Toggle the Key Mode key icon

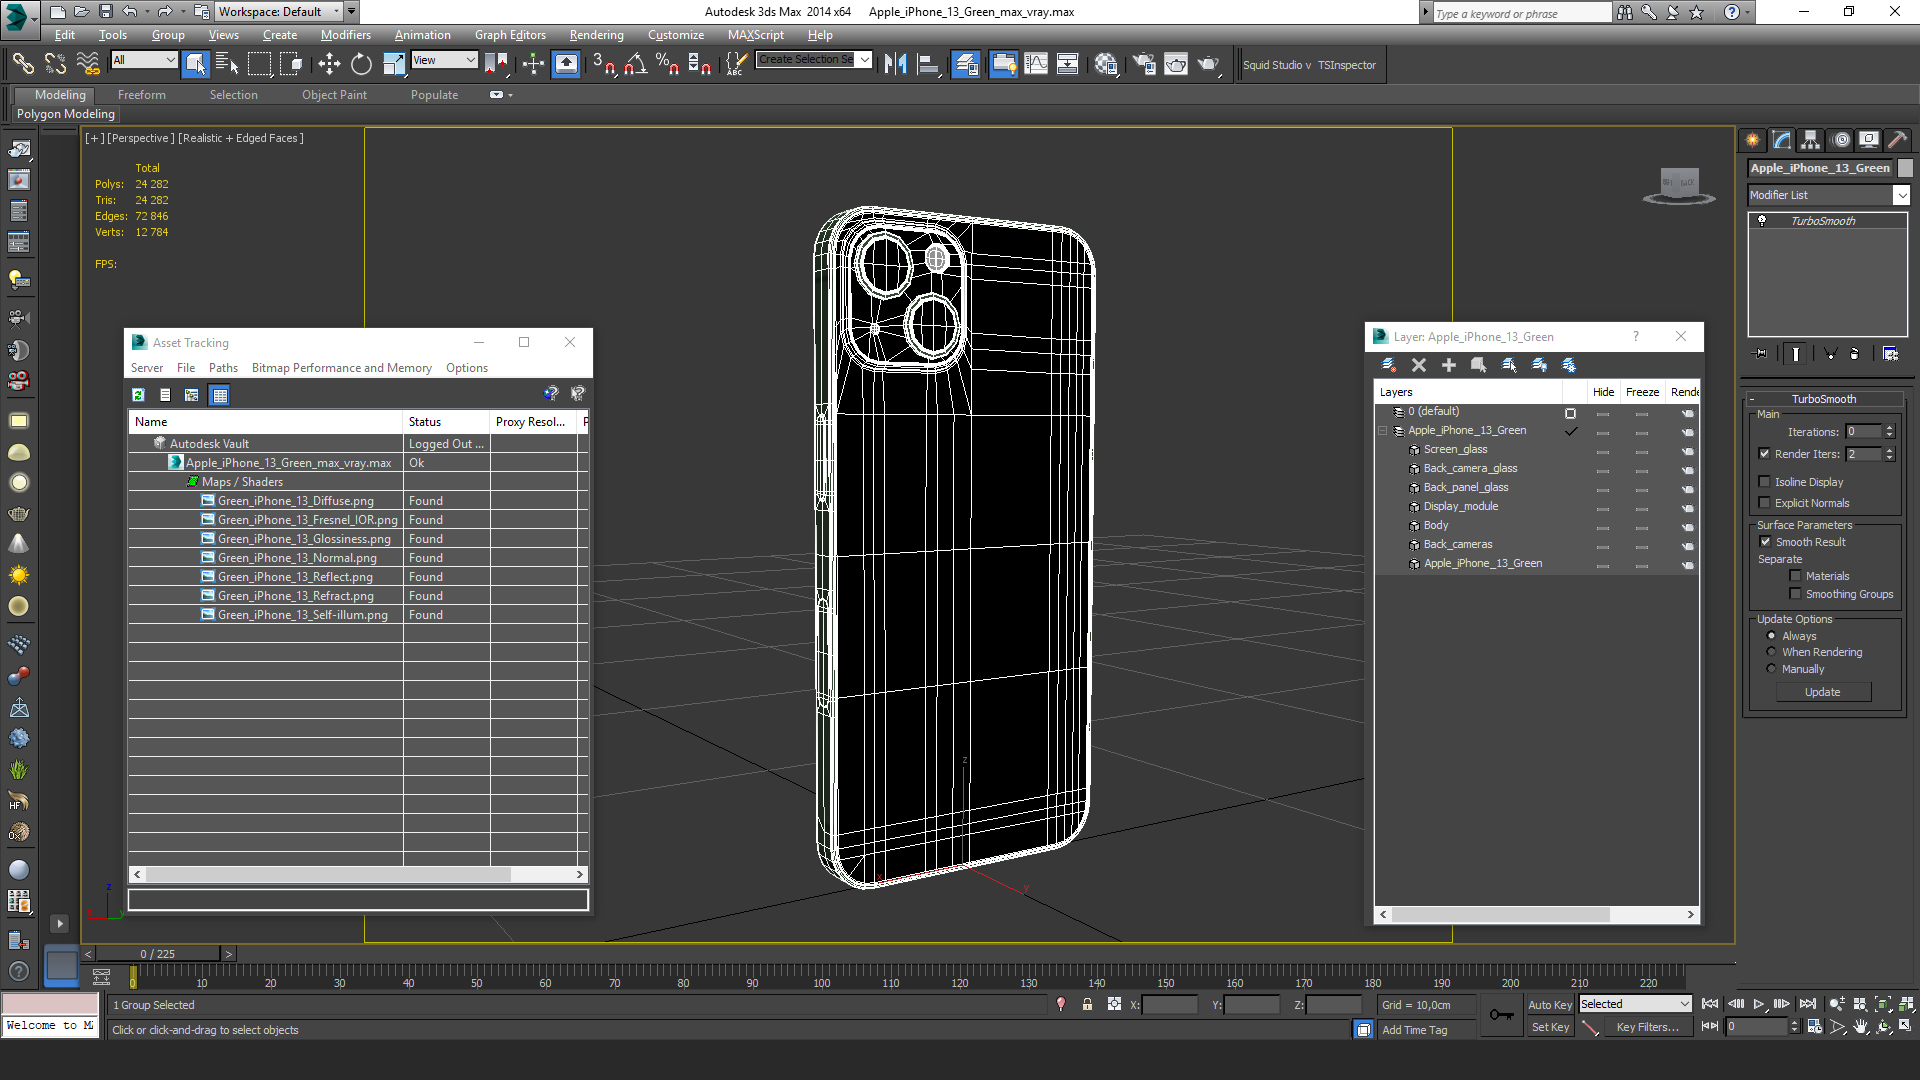tap(1501, 1016)
